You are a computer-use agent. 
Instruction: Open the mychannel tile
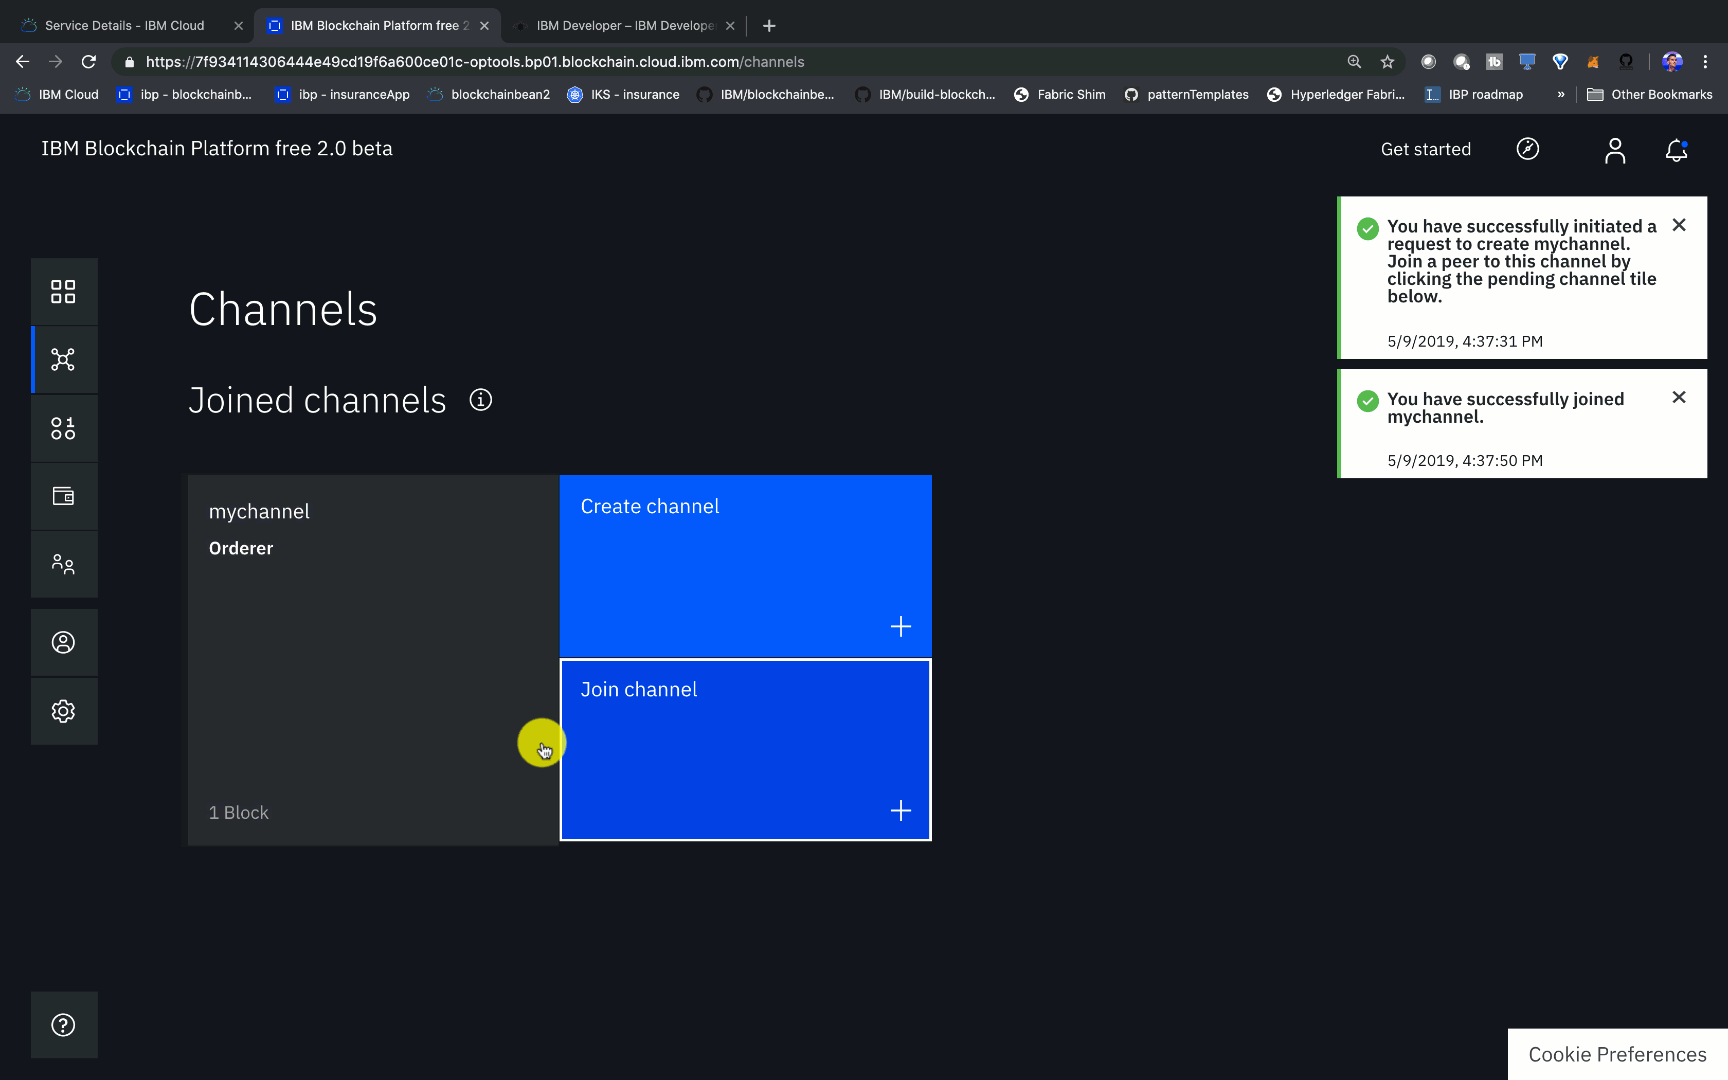pos(373,660)
